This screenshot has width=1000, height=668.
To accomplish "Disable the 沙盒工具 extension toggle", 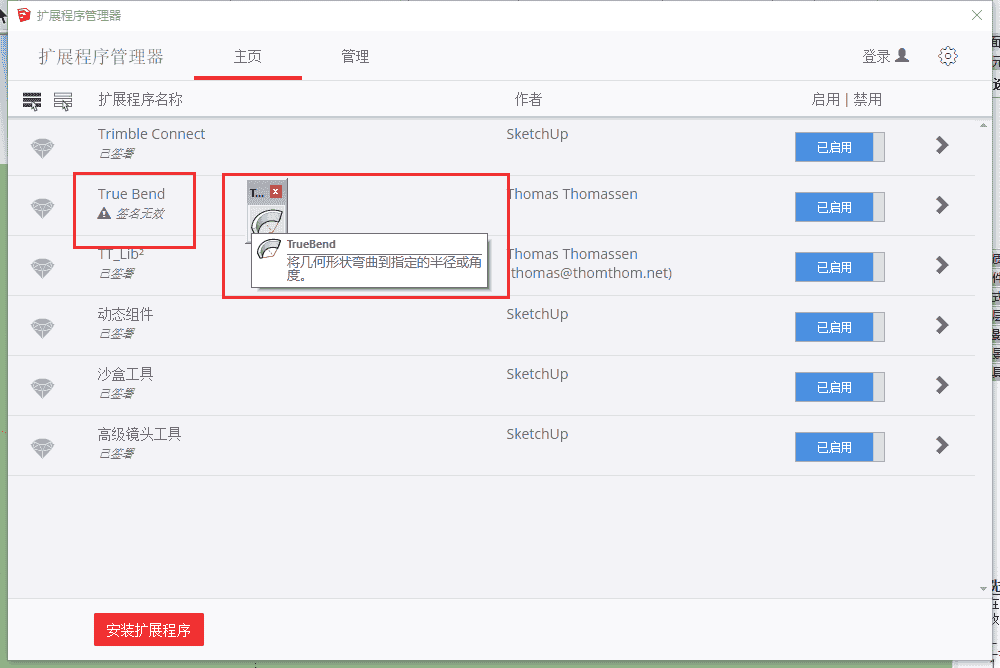I will pyautogui.click(x=839, y=387).
